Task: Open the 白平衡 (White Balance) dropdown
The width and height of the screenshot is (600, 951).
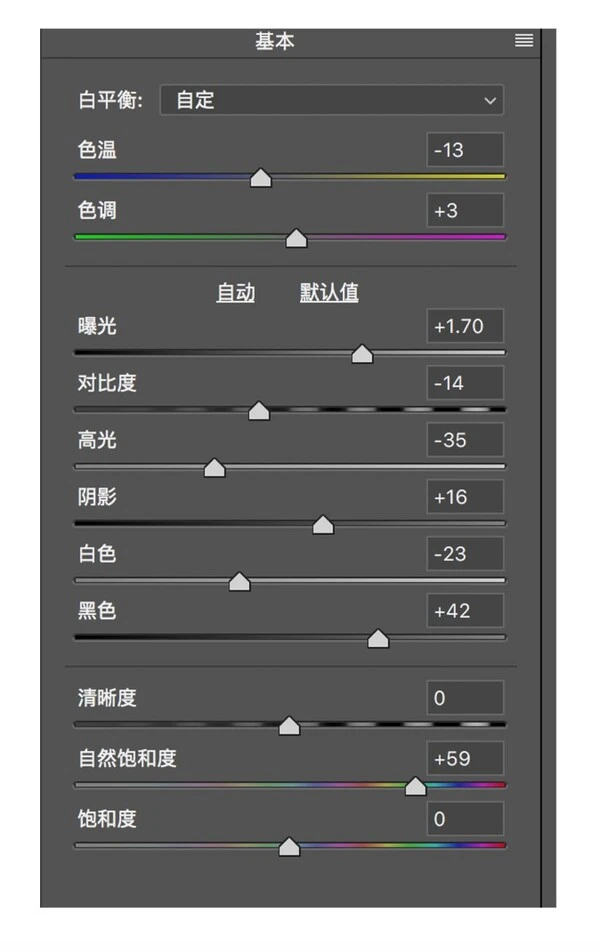Action: pos(331,100)
